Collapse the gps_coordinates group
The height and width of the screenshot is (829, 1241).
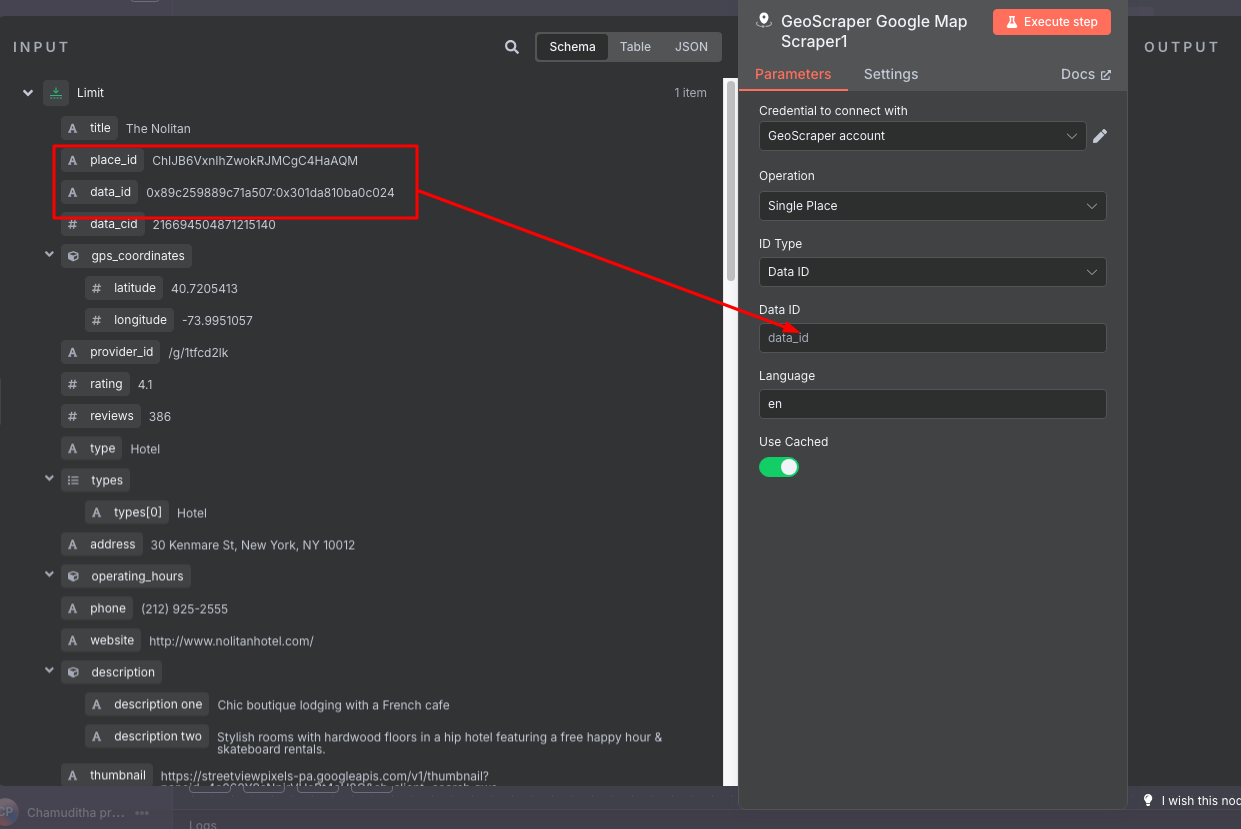click(x=49, y=255)
